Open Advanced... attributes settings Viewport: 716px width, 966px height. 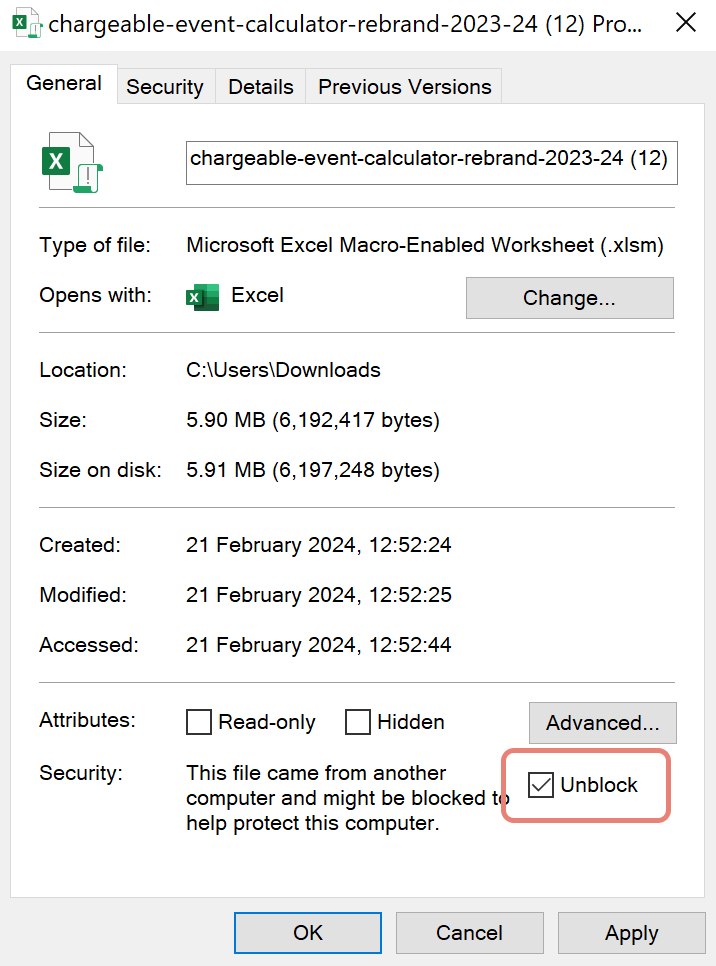(602, 723)
